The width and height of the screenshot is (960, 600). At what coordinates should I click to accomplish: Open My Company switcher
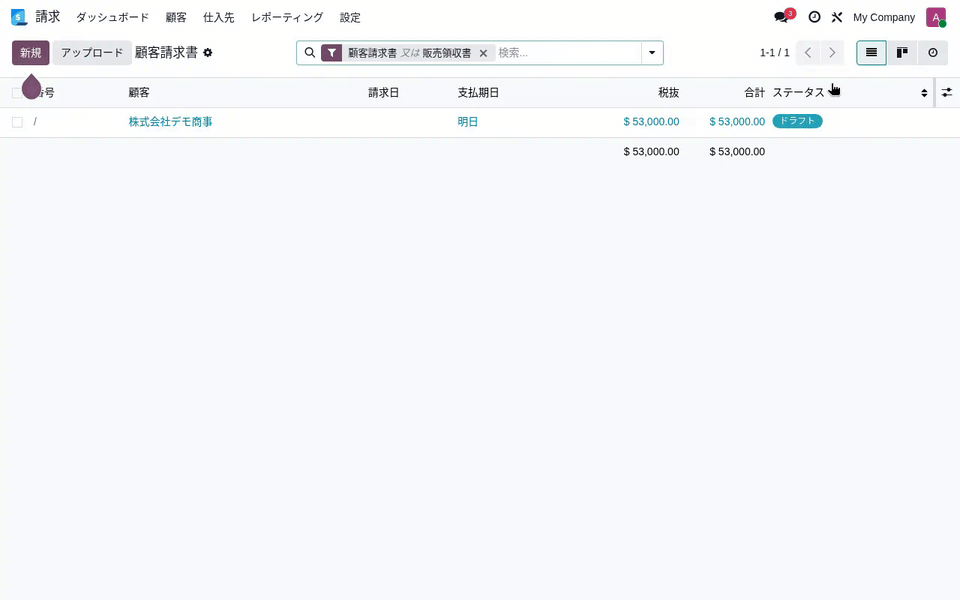[x=883, y=17]
